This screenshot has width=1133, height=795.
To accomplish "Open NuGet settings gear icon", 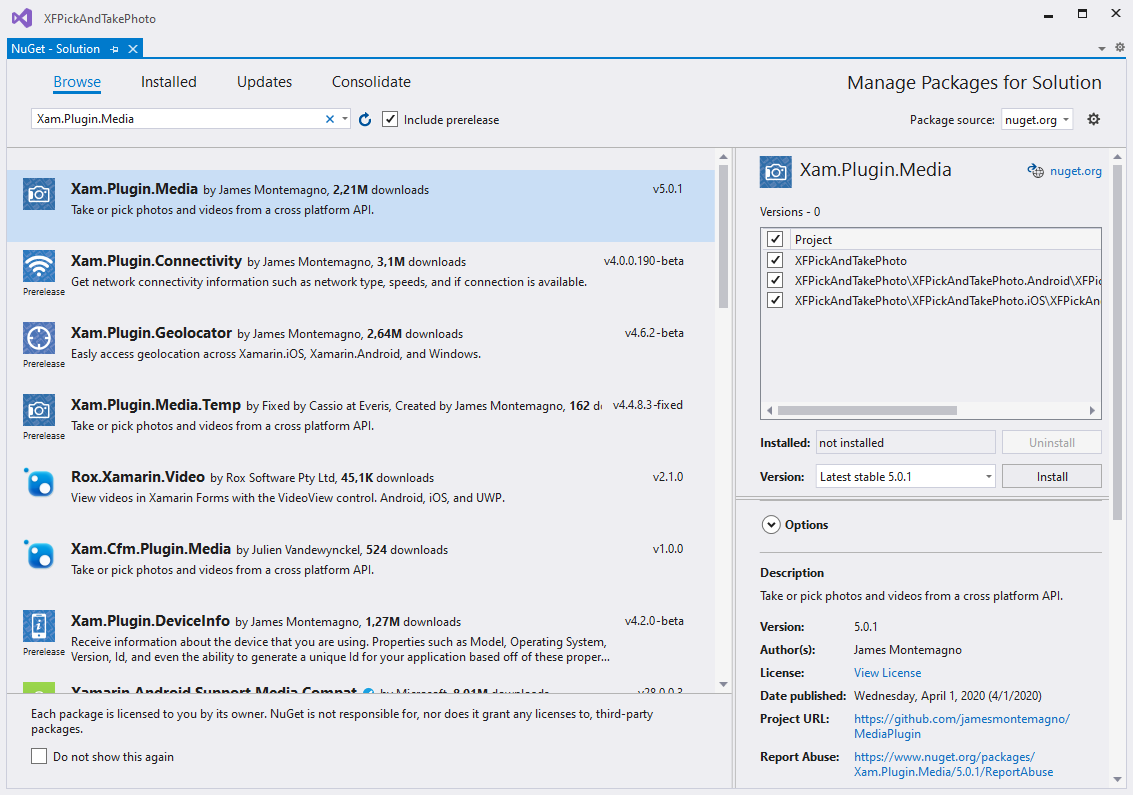I will (x=1093, y=119).
